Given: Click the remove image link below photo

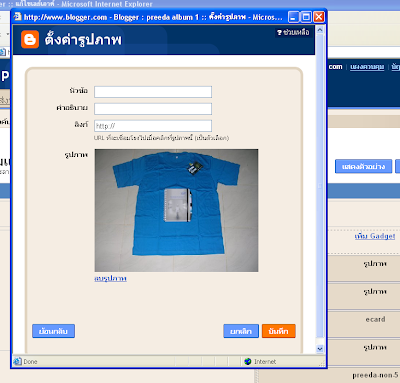Looking at the screenshot, I should click(110, 278).
